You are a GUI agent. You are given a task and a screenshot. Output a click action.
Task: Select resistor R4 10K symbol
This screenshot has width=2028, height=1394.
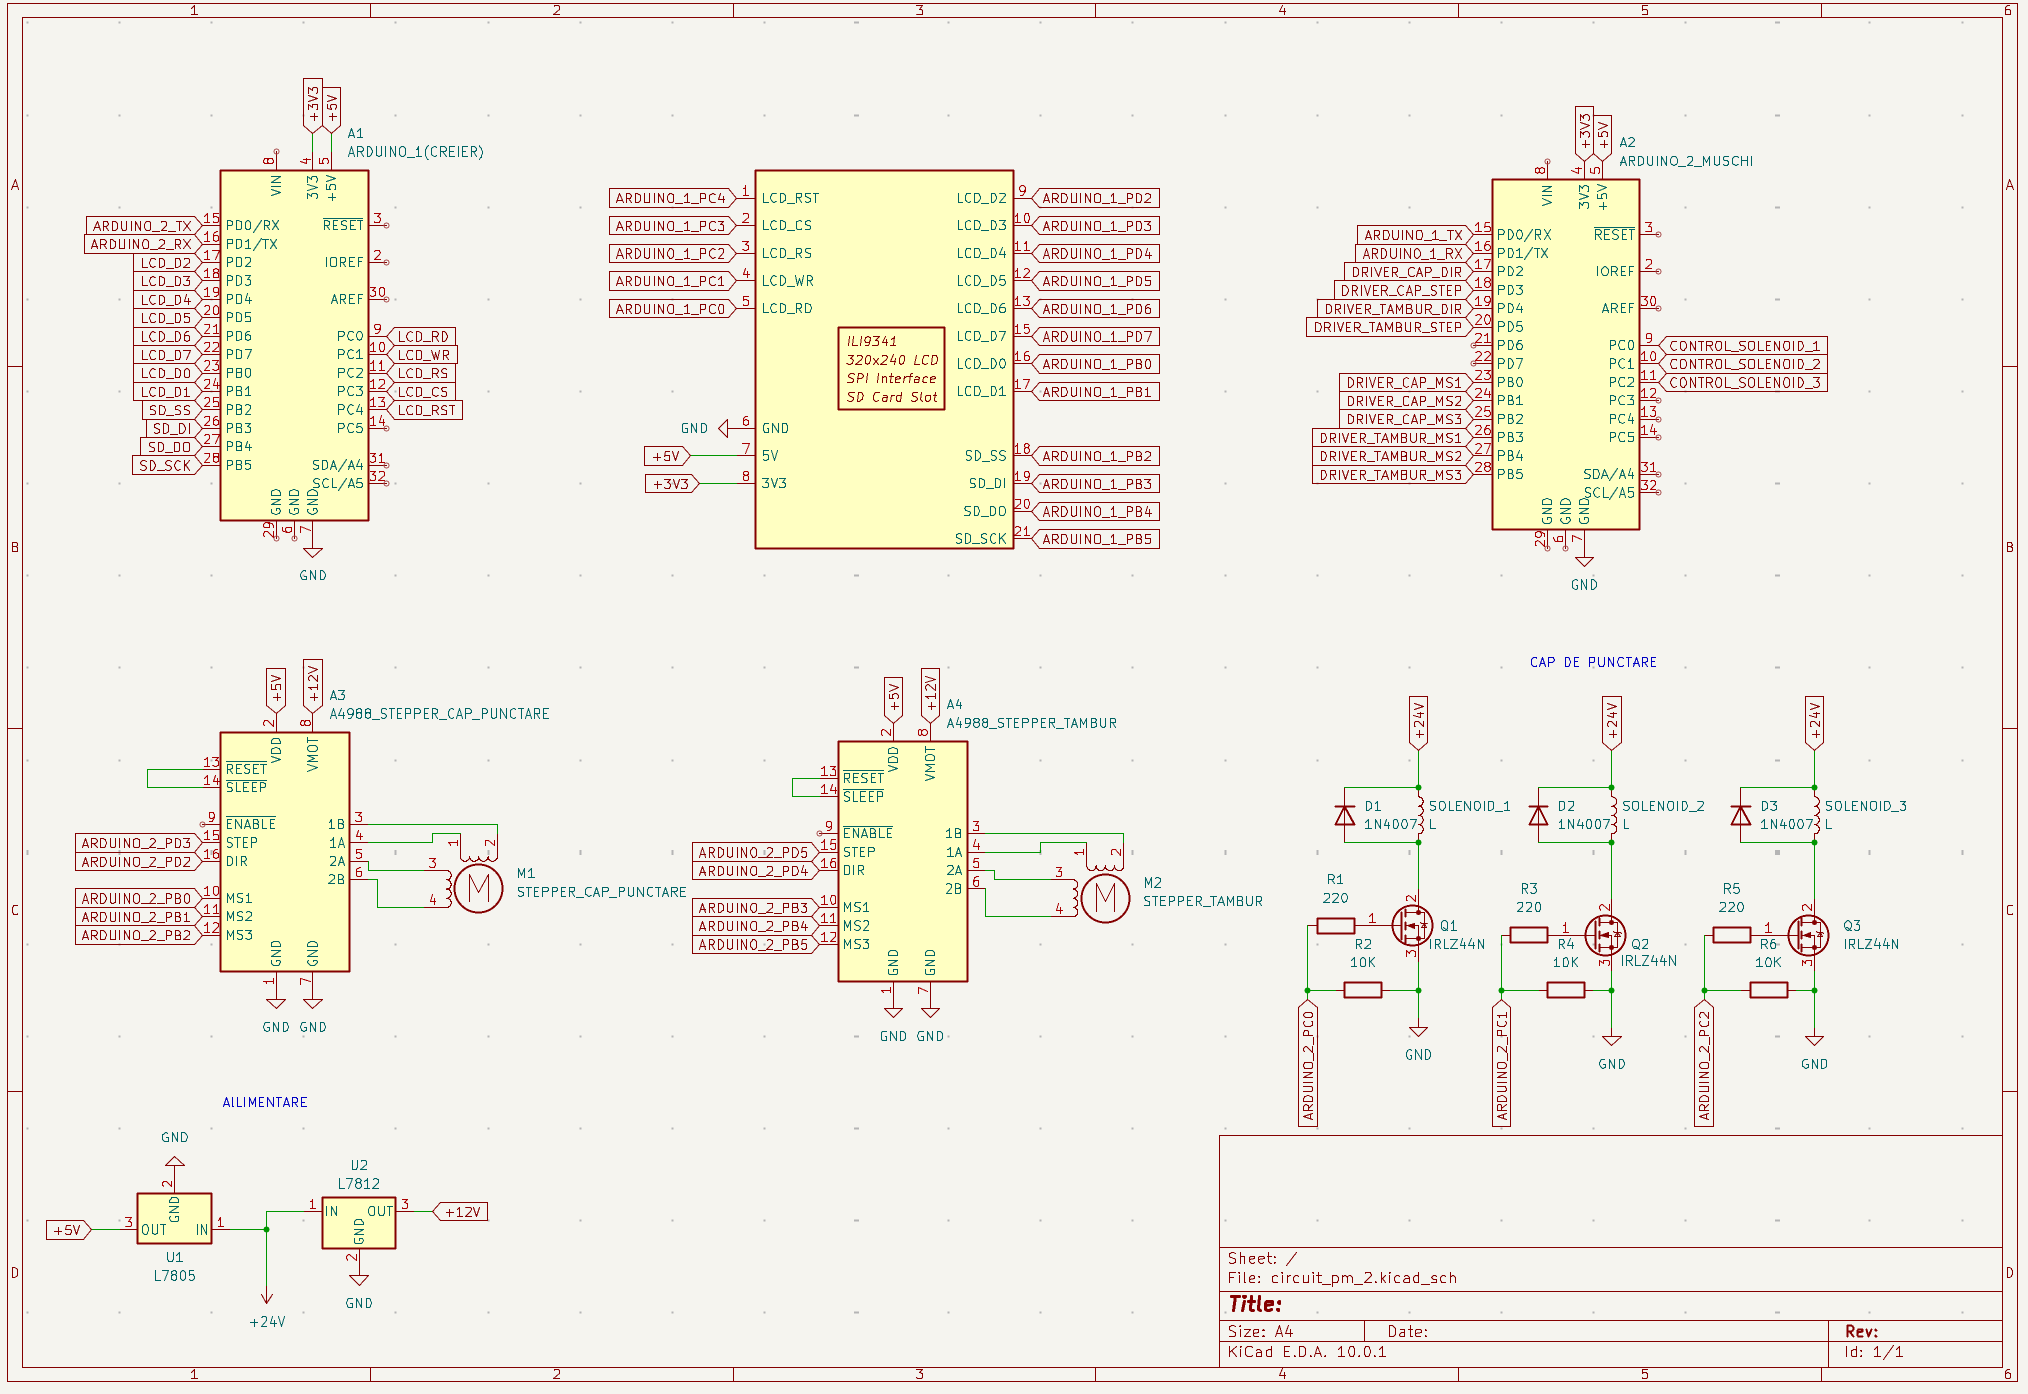[1566, 990]
